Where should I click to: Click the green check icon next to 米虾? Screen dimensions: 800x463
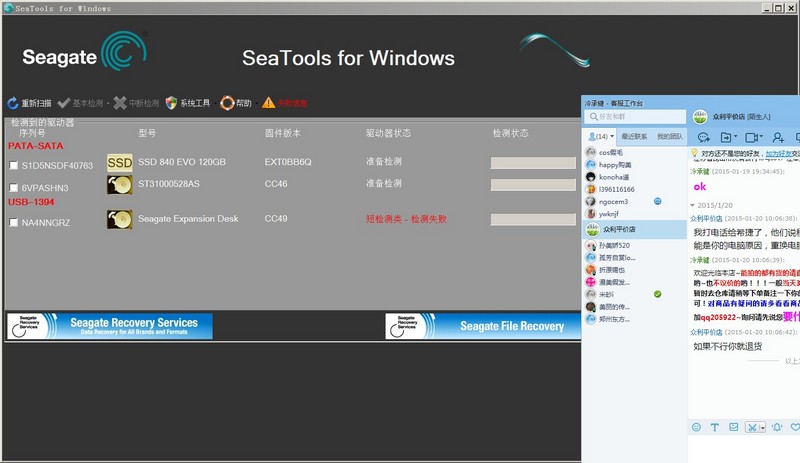[658, 294]
